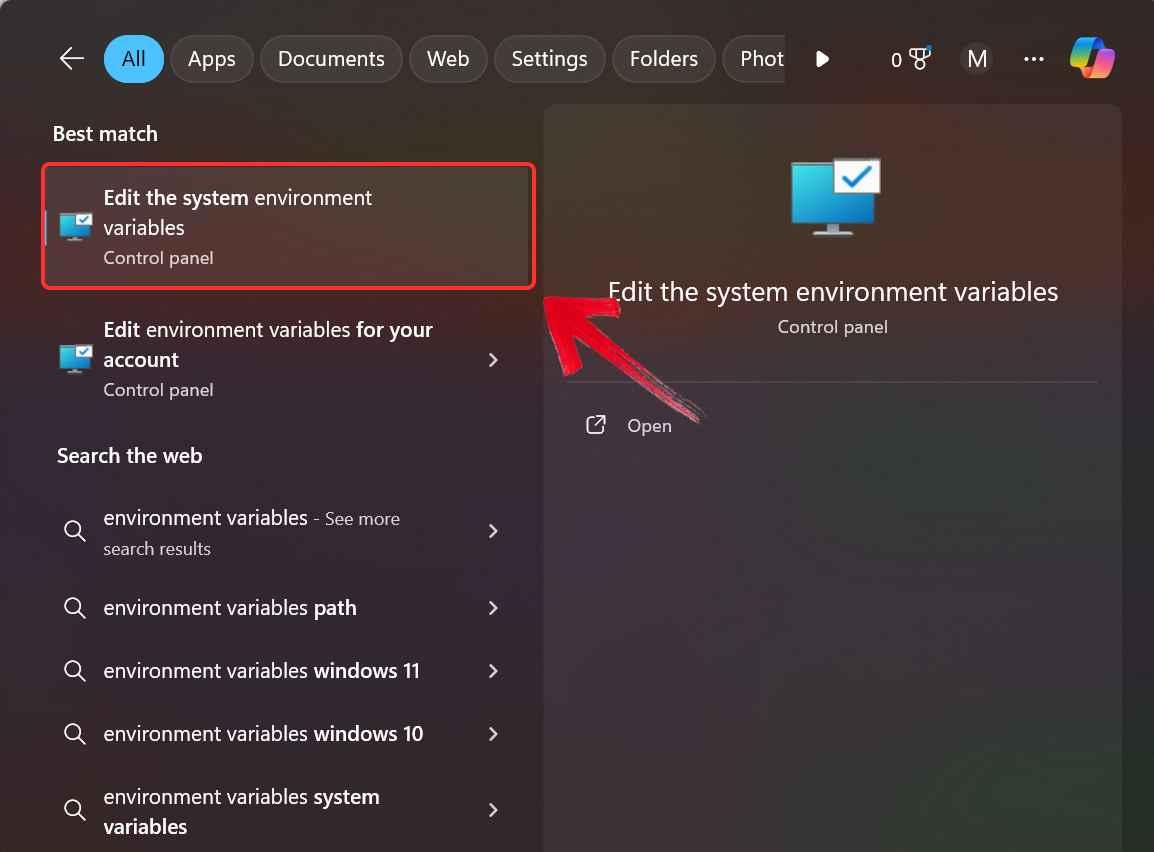Switch to the Apps filter tab
Image resolution: width=1154 pixels, height=852 pixels.
pyautogui.click(x=211, y=58)
